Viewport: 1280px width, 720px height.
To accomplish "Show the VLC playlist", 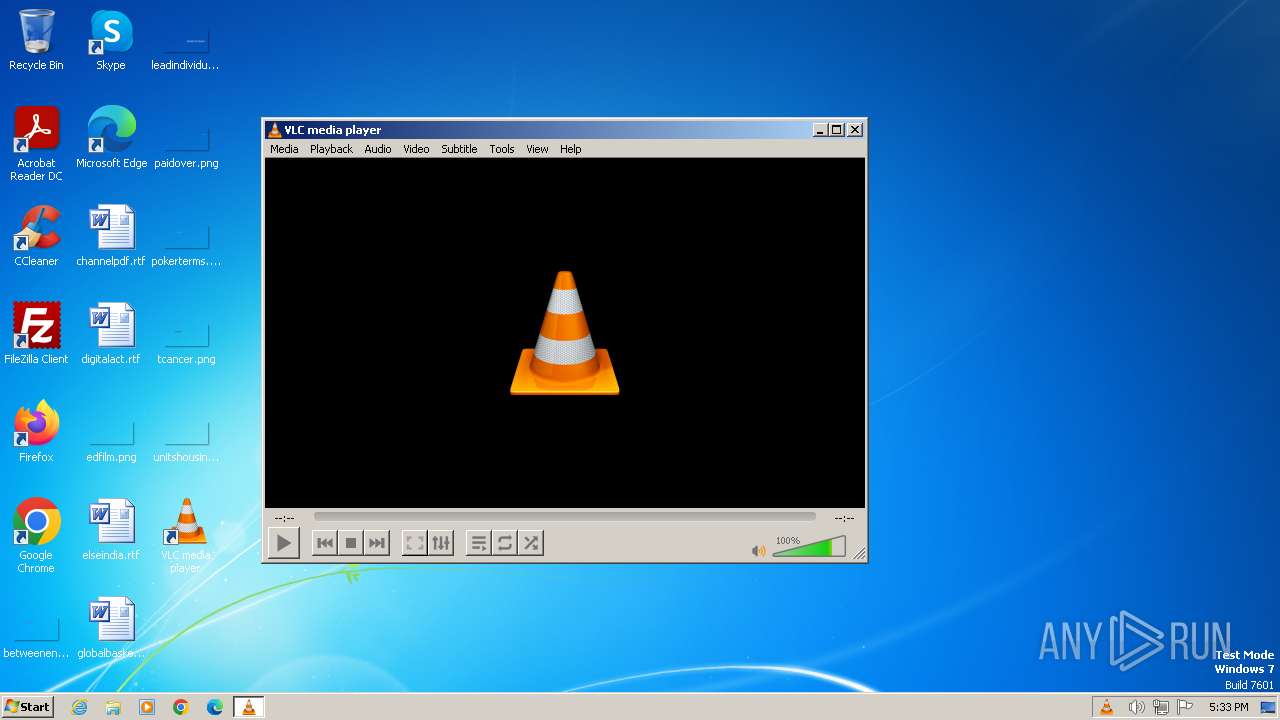I will coord(479,543).
